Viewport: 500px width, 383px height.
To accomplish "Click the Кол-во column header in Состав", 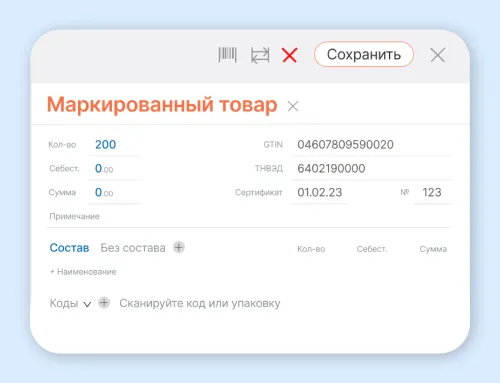I will [x=311, y=249].
